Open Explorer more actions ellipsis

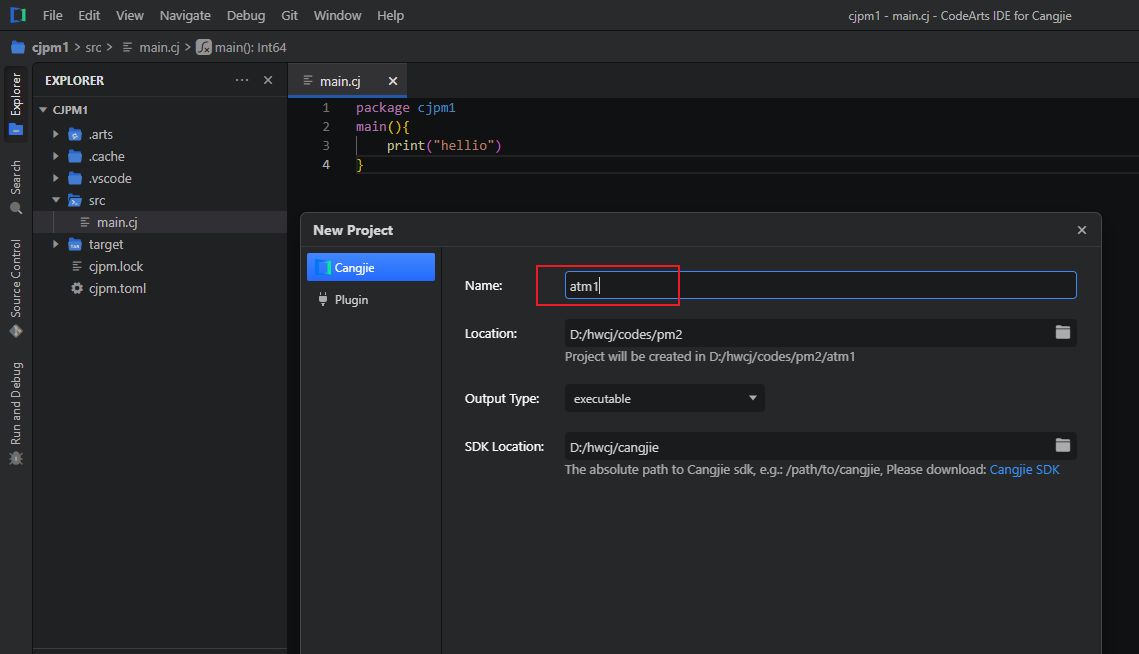[242, 80]
